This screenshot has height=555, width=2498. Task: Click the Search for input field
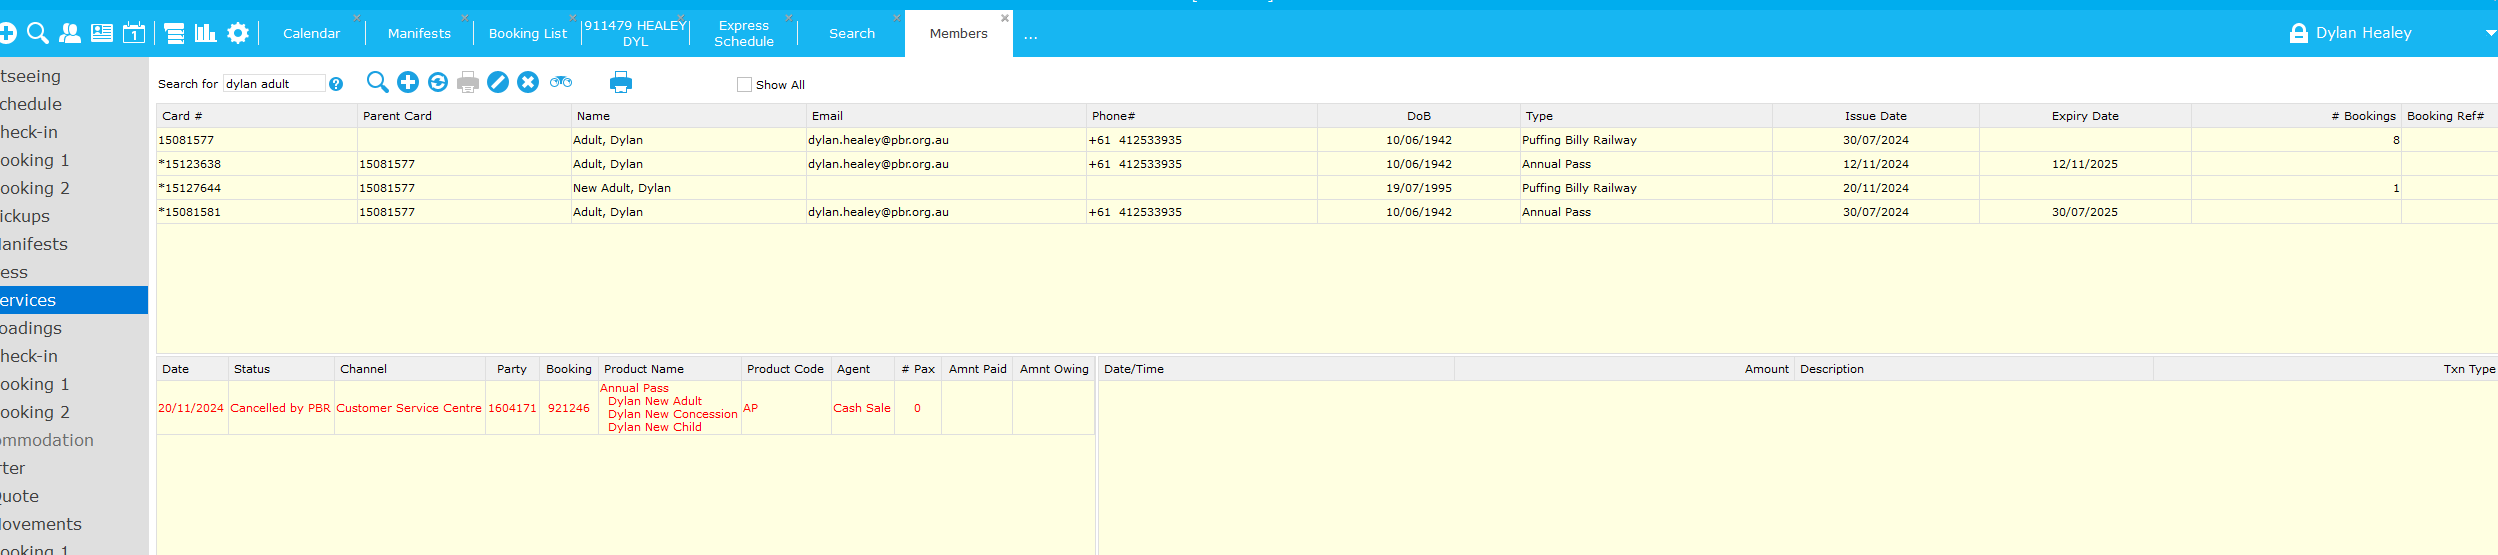coord(274,84)
